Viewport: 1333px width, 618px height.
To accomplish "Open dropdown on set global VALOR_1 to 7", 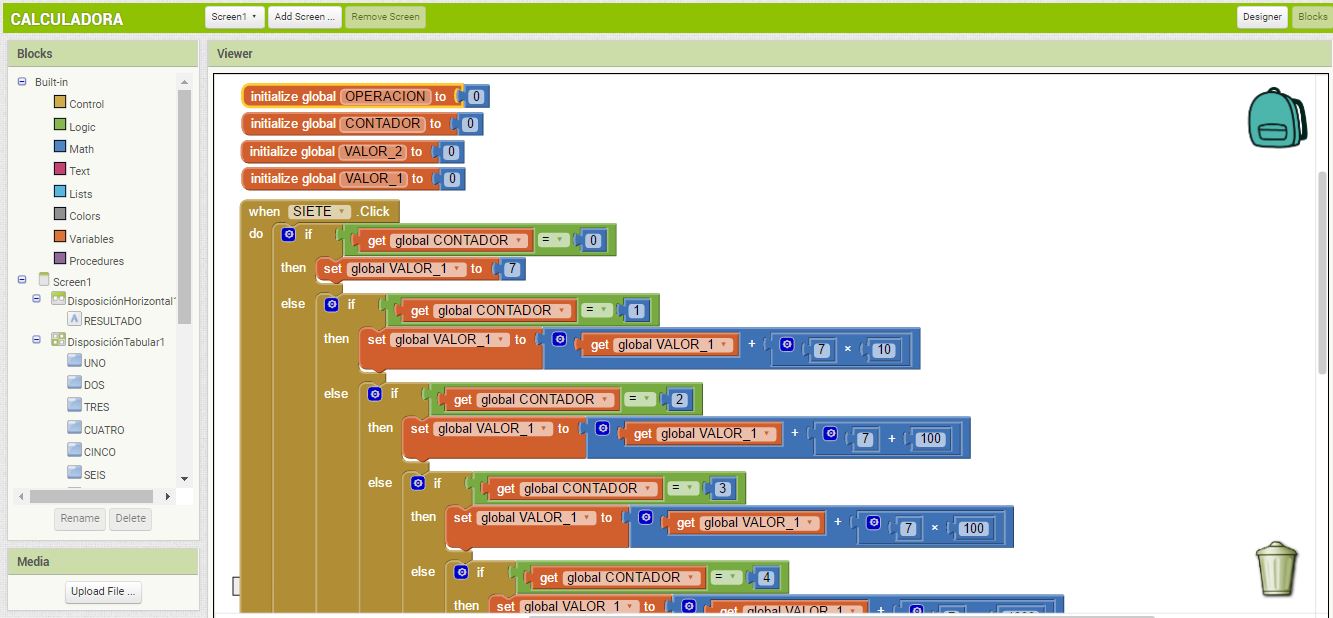I will pos(458,269).
